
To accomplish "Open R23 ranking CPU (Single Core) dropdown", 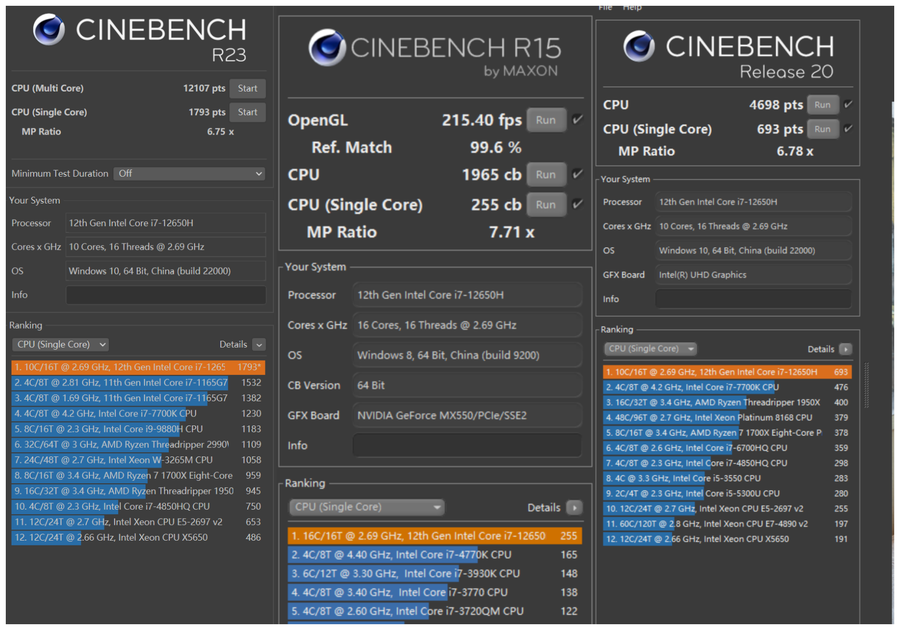I will (x=61, y=344).
